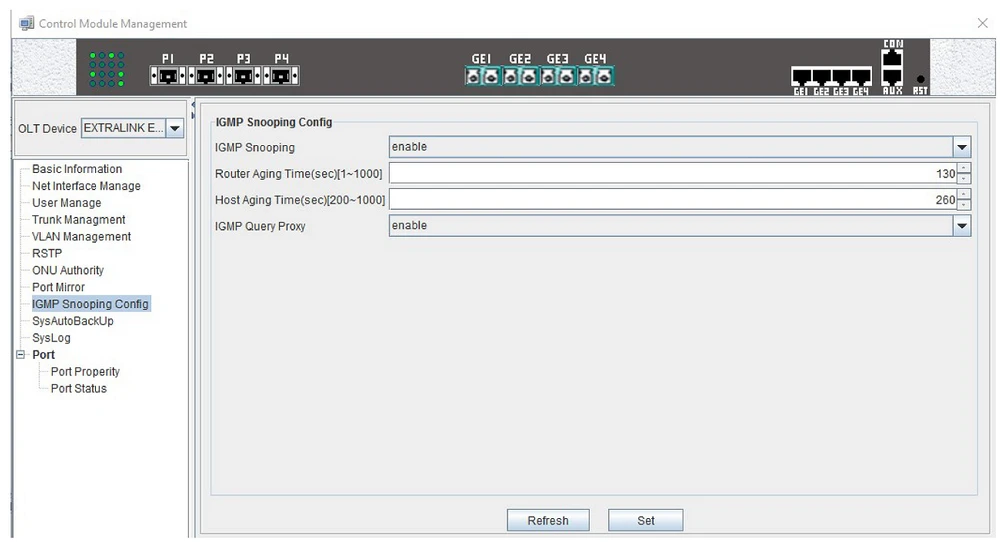Select Port Status under Port
1000x542 pixels.
tap(78, 388)
